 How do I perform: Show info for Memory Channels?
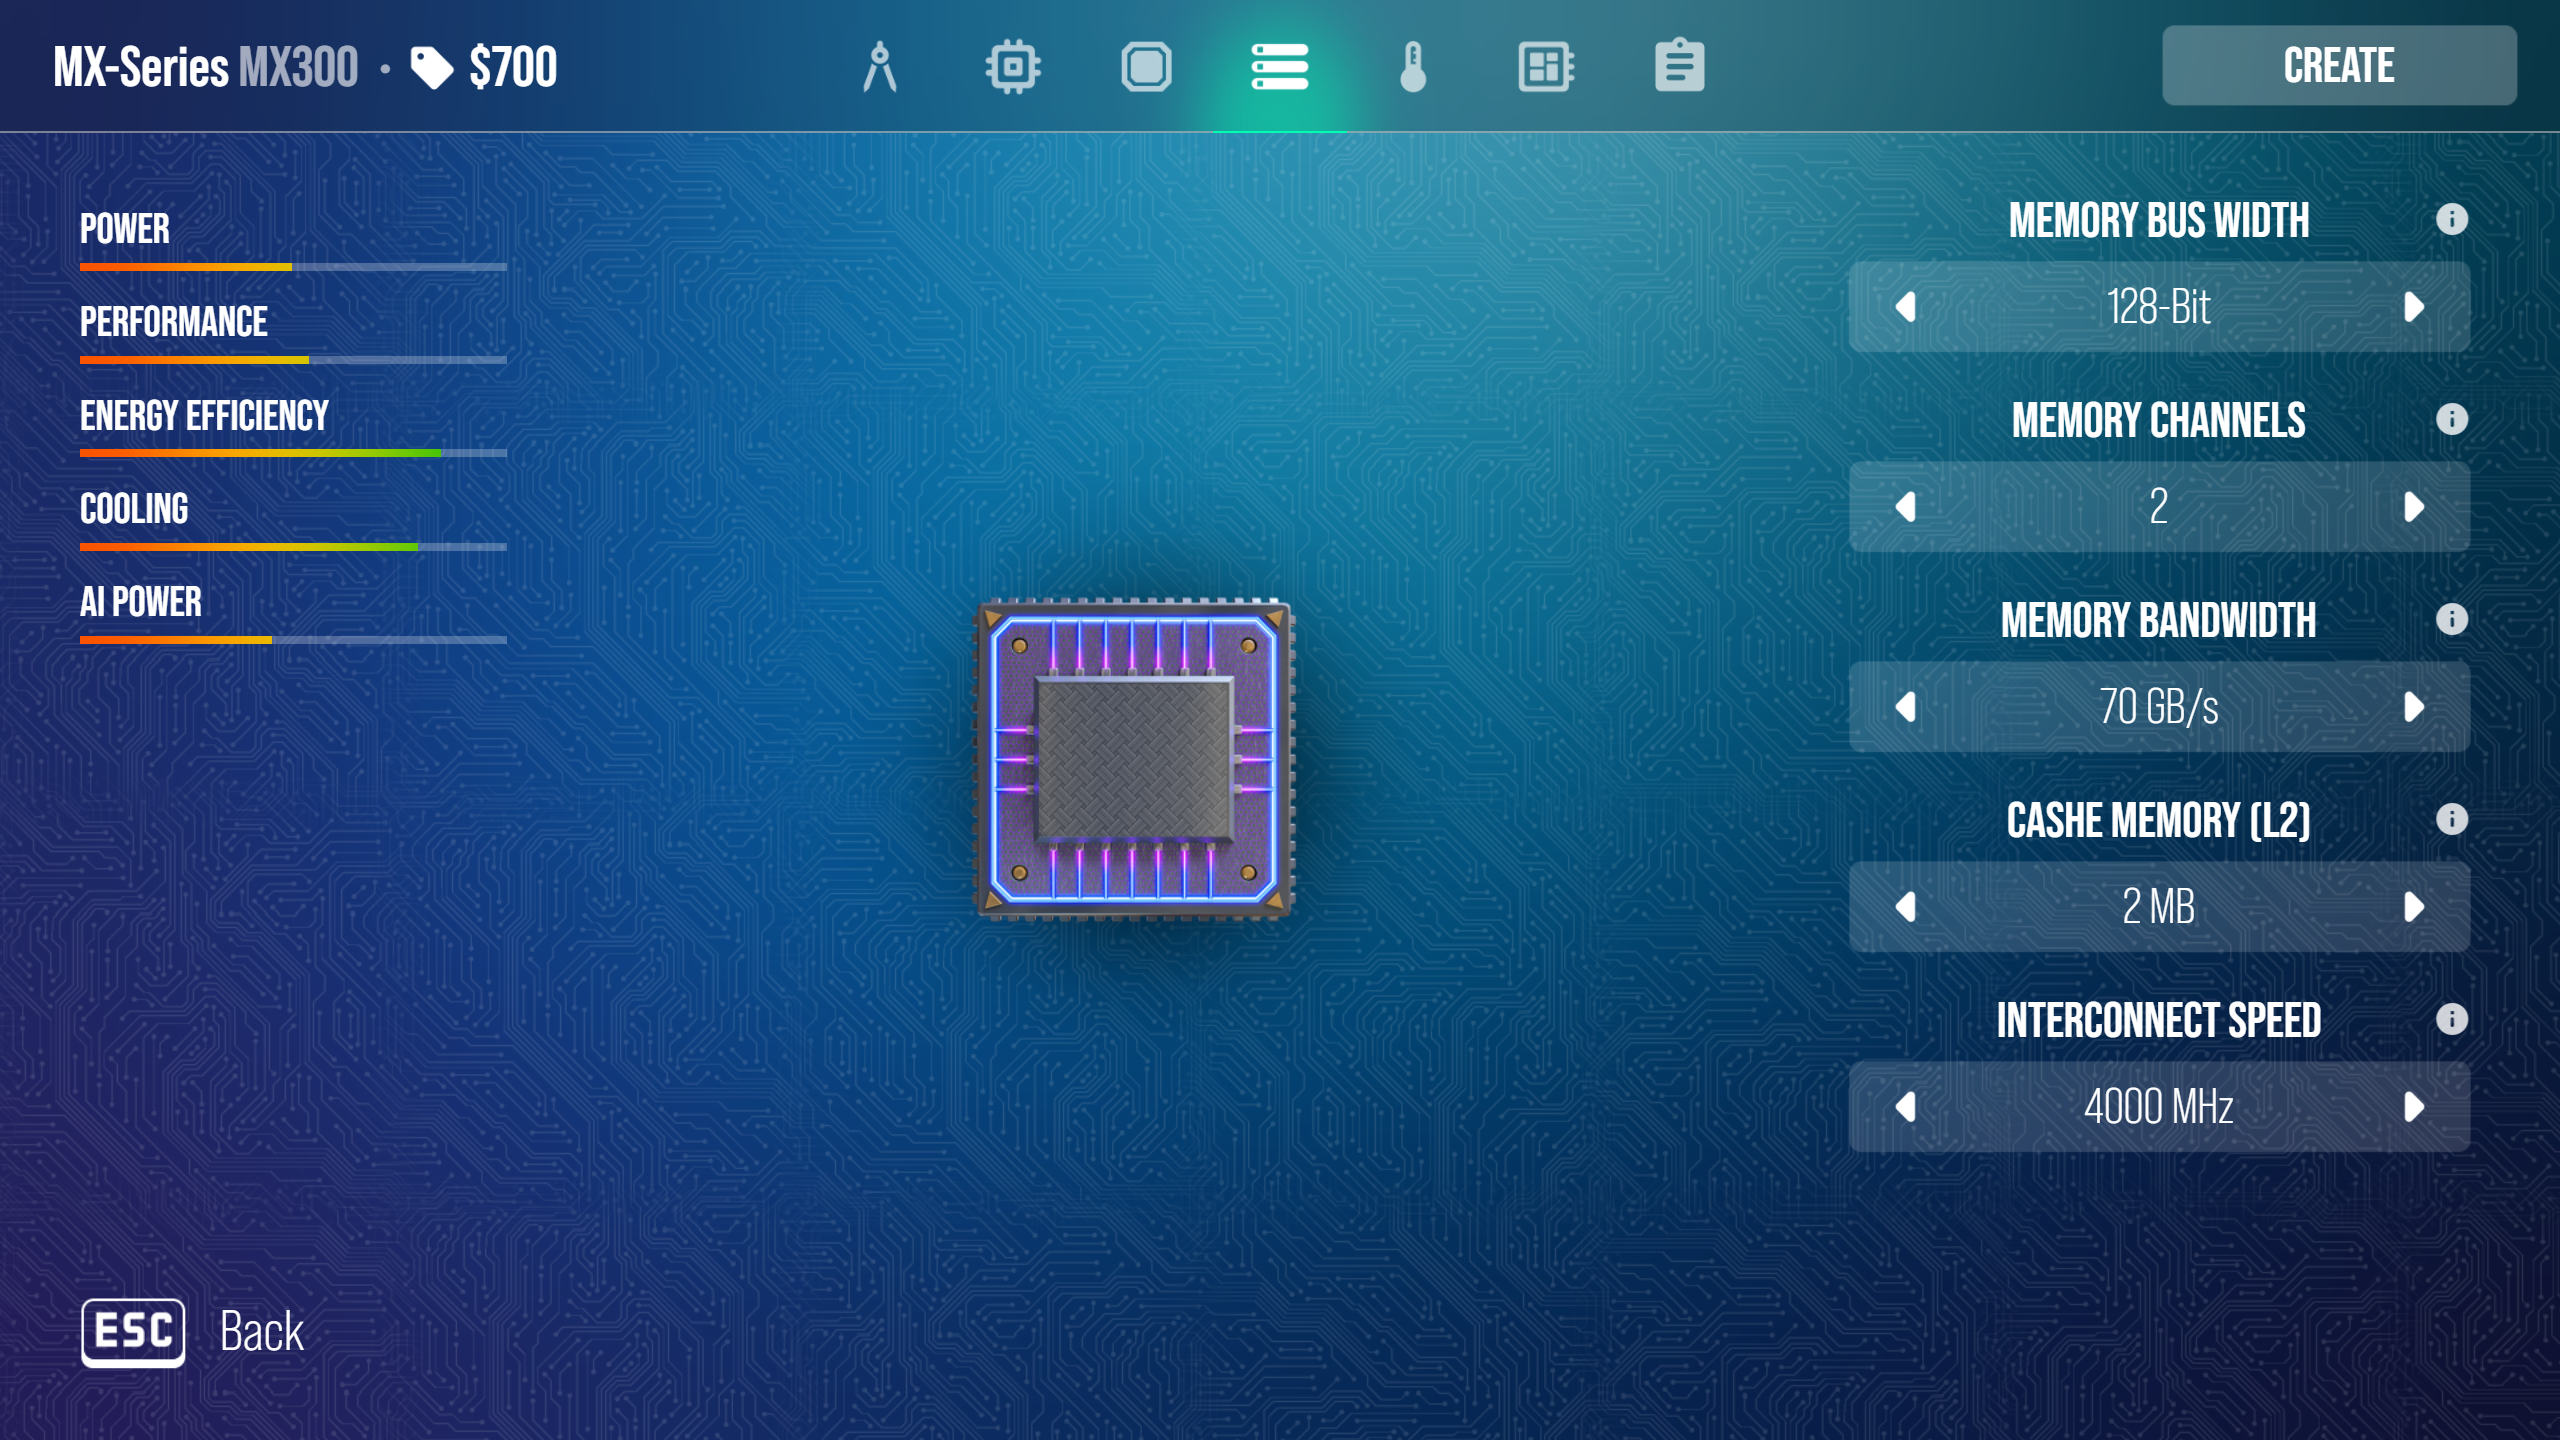2451,419
